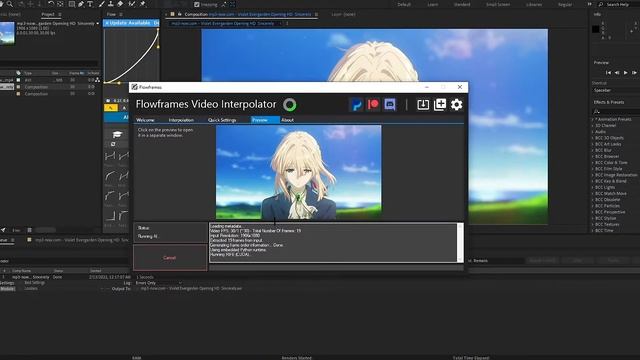
Task: Expand the Audio effects category
Action: 593,132
